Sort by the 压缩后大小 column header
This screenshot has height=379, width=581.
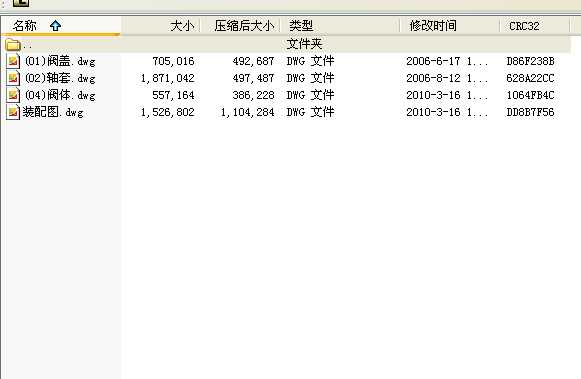click(x=241, y=26)
